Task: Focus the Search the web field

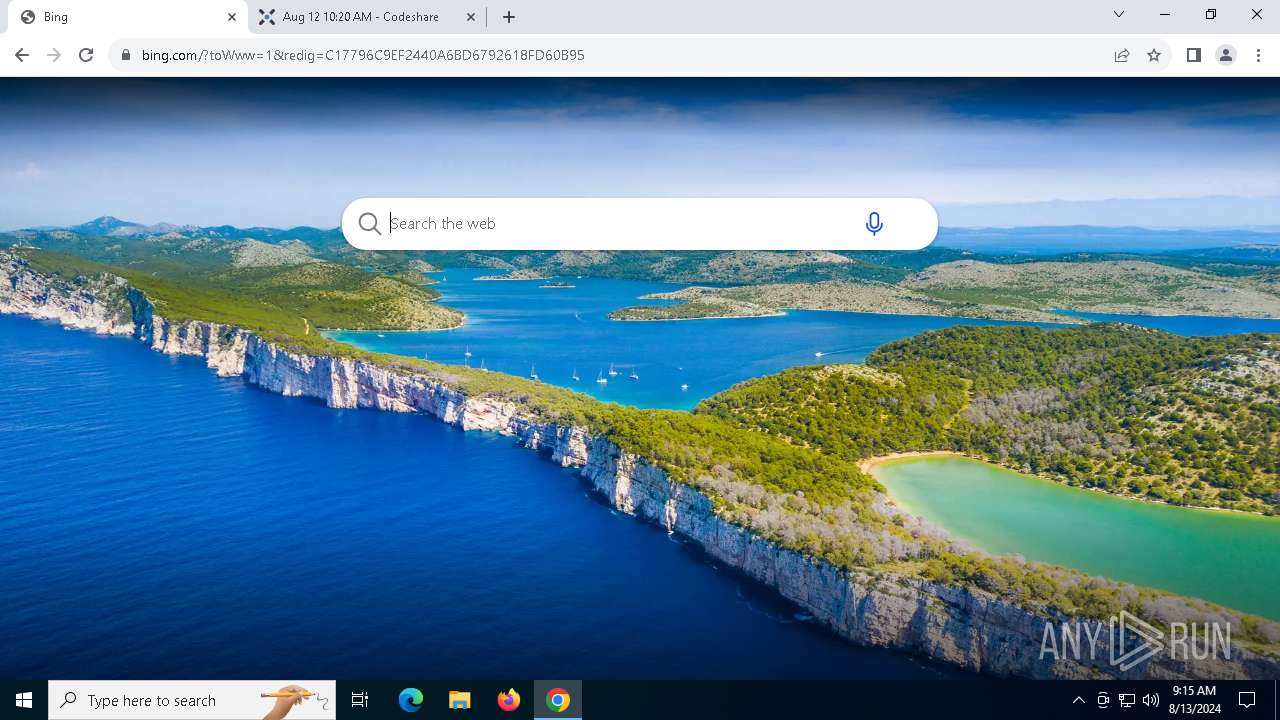Action: click(x=620, y=224)
